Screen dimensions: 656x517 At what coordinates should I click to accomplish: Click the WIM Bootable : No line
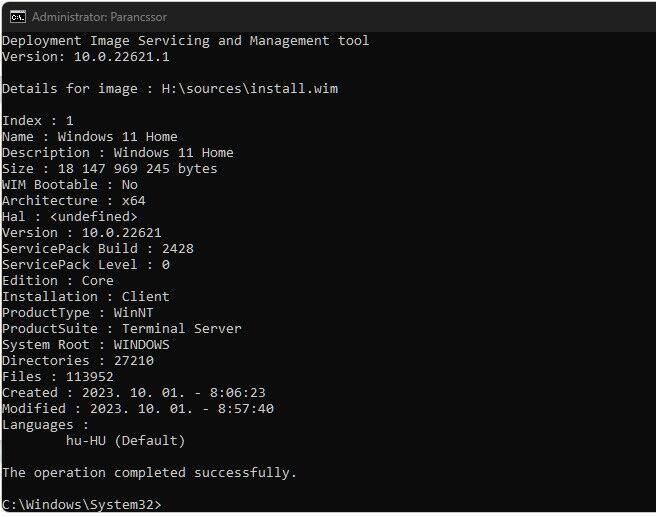tap(70, 184)
